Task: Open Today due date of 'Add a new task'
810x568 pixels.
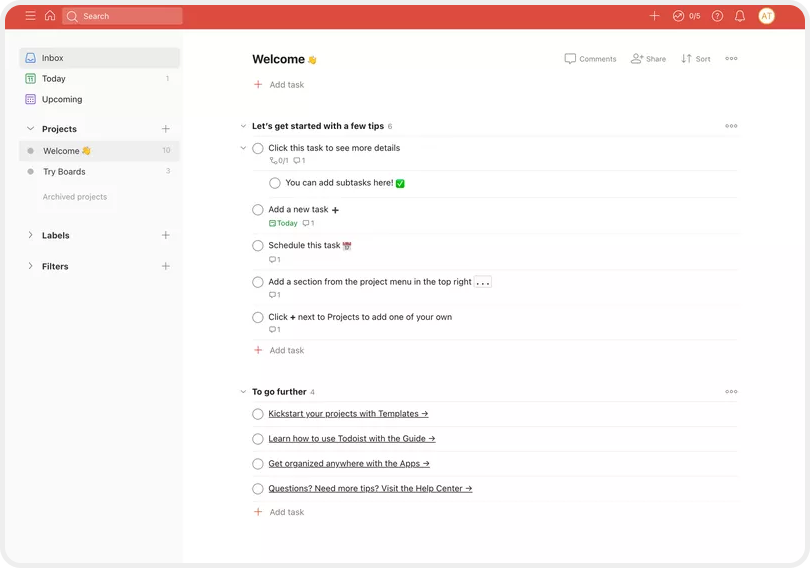Action: [283, 223]
